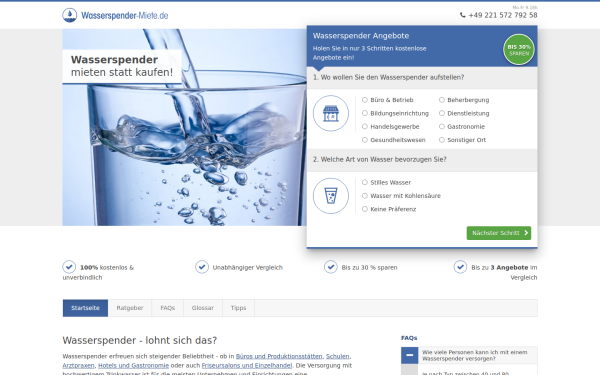Click '1. Wo wollen Sie den Wasserspender aufstellen?'
Viewport: 600px width, 375px height.
[388, 77]
